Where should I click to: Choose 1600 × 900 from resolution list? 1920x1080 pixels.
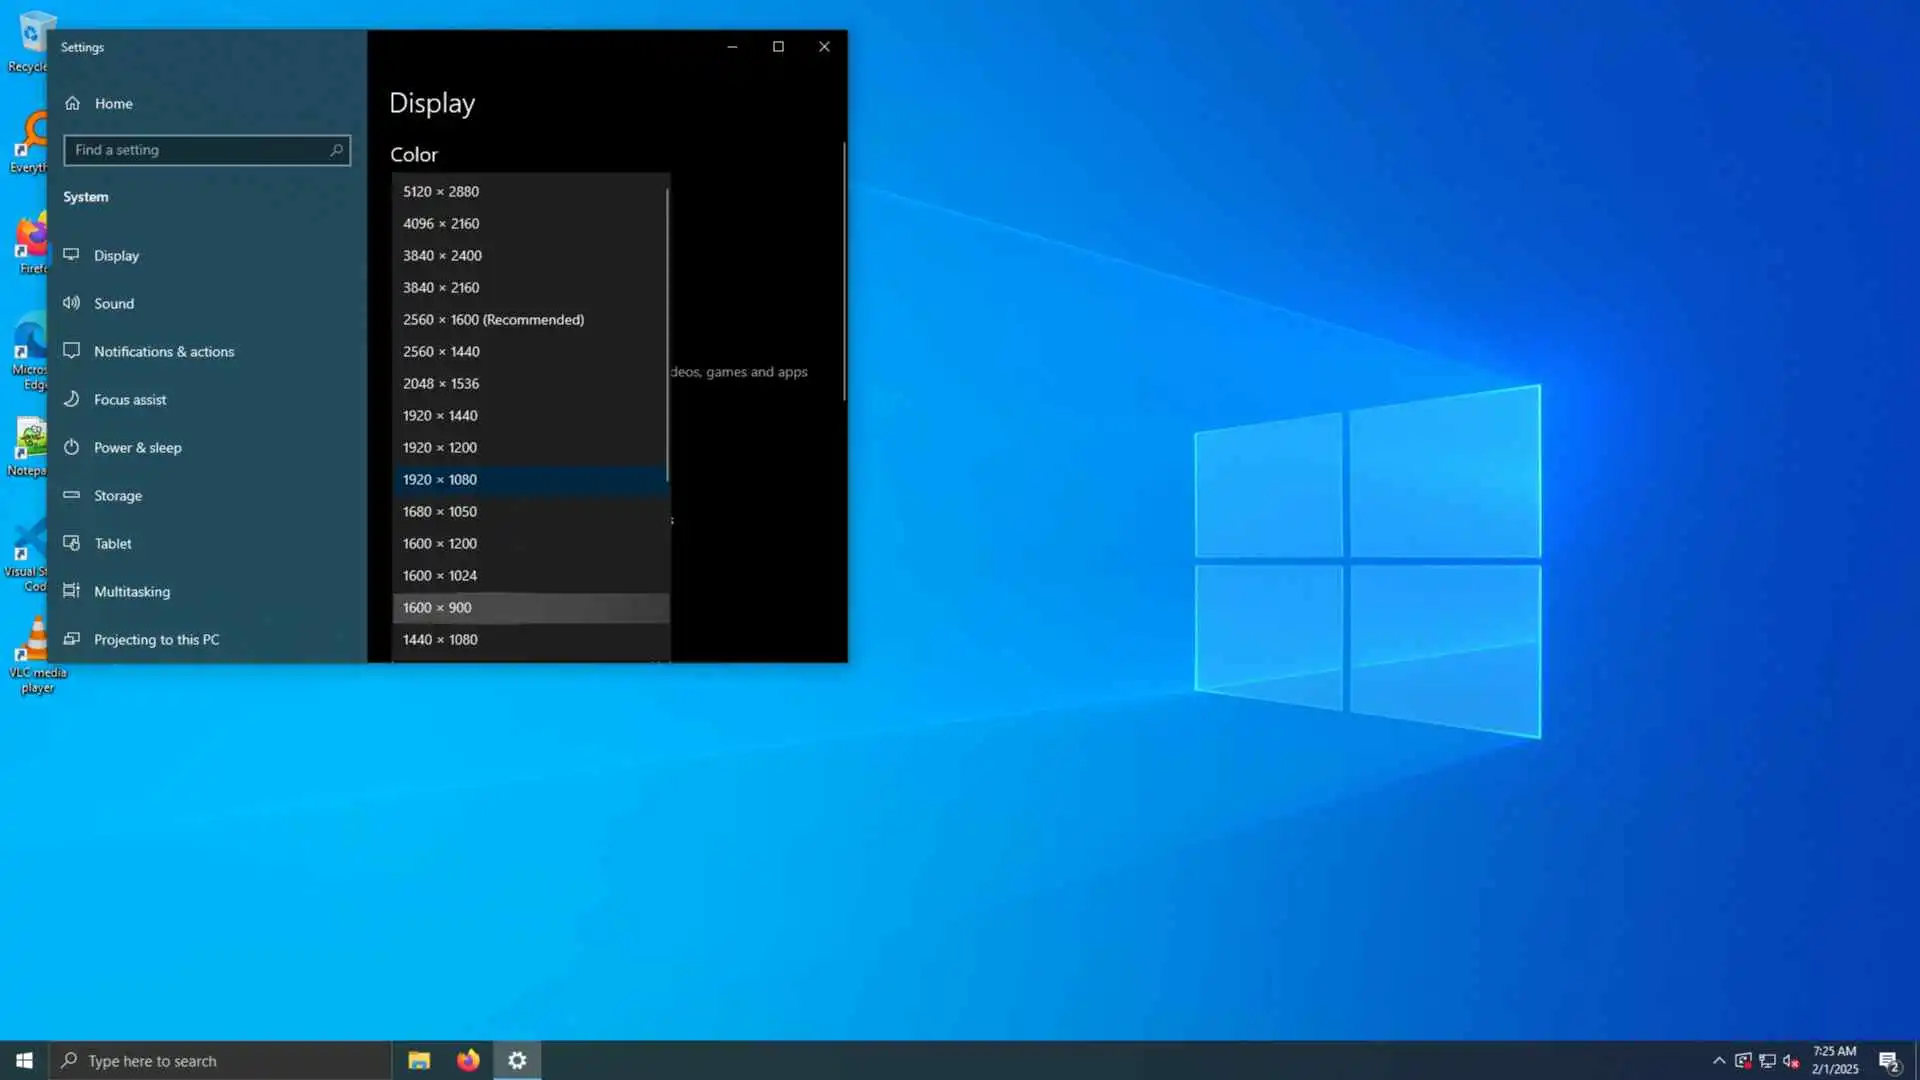(437, 608)
